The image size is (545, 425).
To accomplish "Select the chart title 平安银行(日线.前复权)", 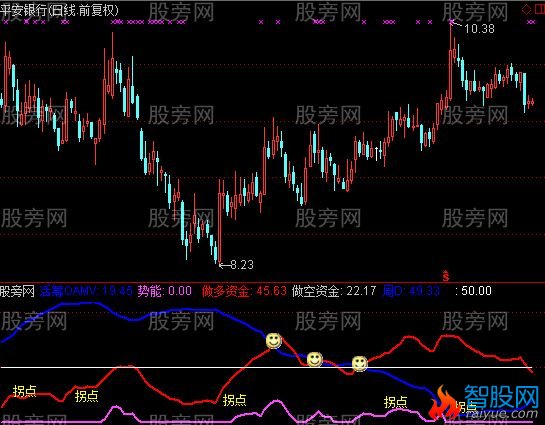I will [x=59, y=10].
